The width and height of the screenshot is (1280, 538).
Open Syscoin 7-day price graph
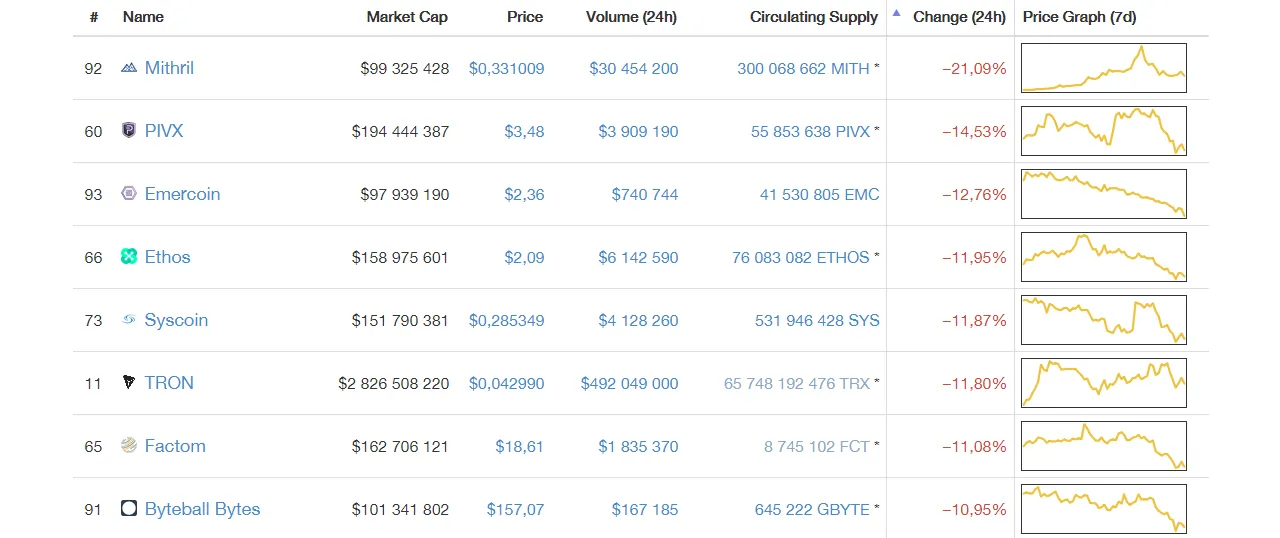click(x=1104, y=320)
